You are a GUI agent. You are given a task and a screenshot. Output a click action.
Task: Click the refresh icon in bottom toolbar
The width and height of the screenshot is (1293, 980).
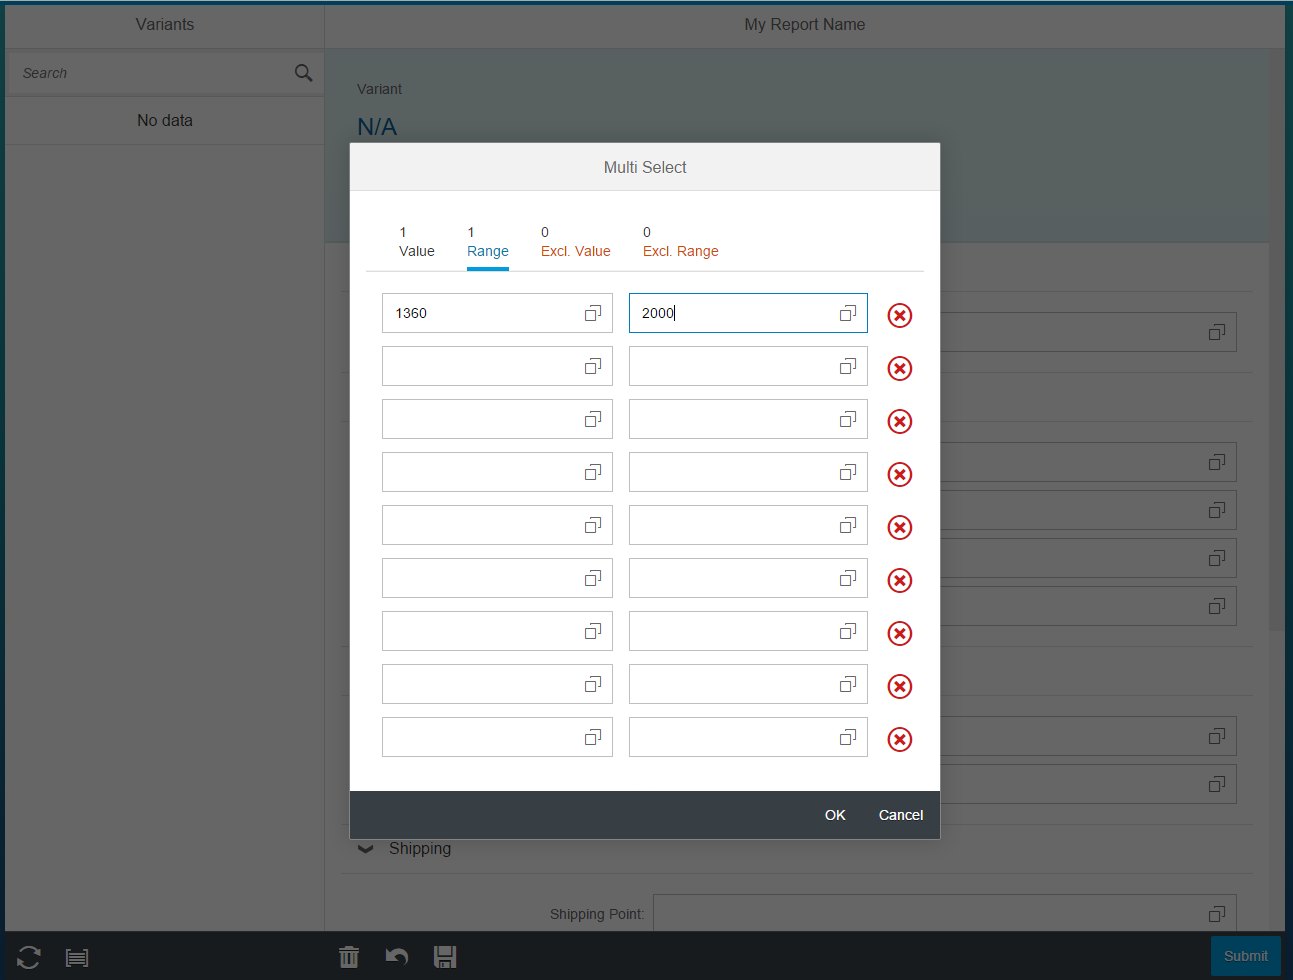coord(29,957)
